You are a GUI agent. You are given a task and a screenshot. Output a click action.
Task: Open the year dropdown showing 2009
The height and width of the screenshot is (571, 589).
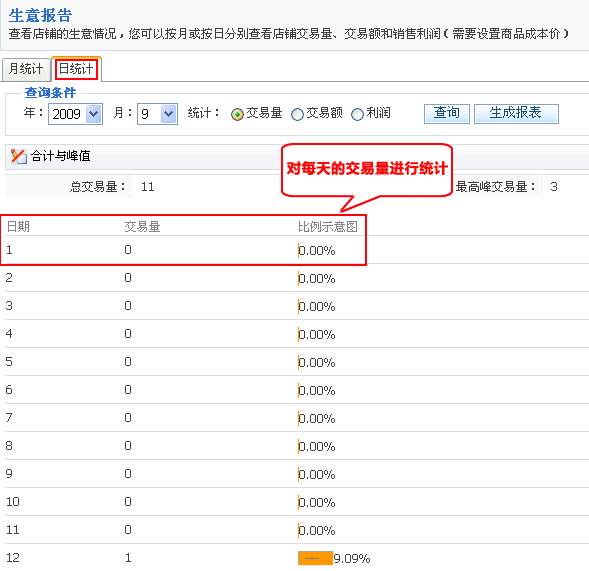(76, 114)
